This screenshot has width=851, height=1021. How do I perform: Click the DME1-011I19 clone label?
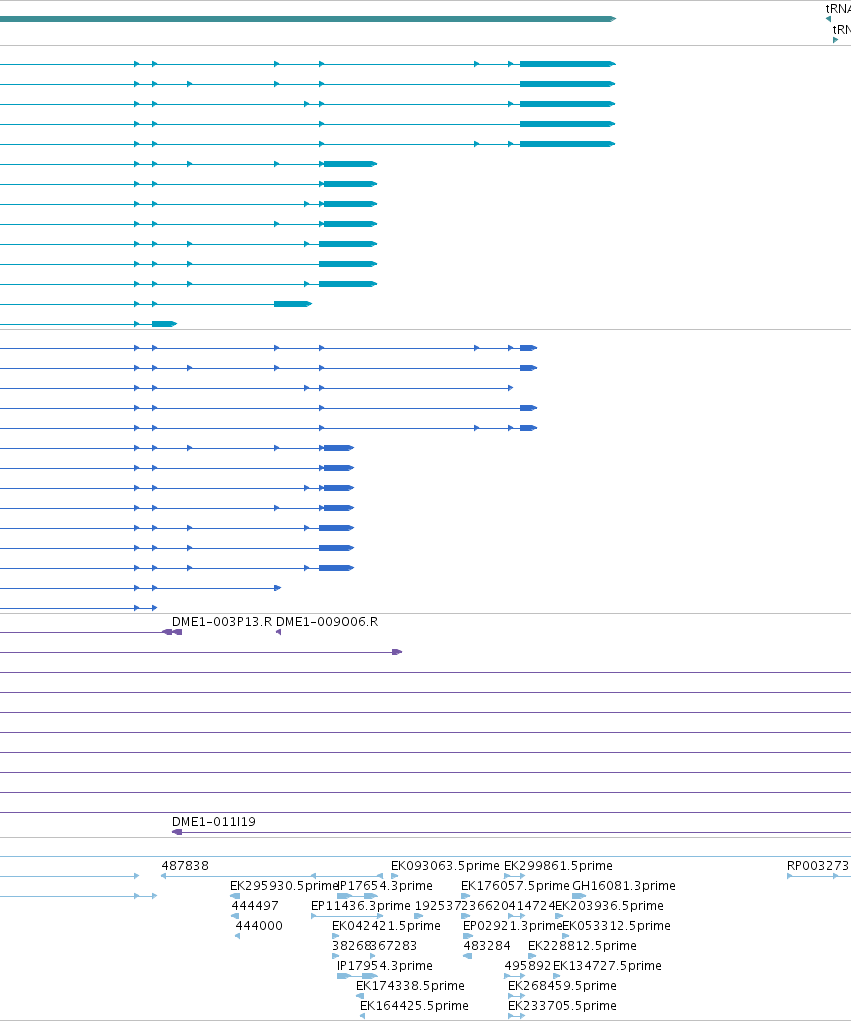tap(214, 822)
